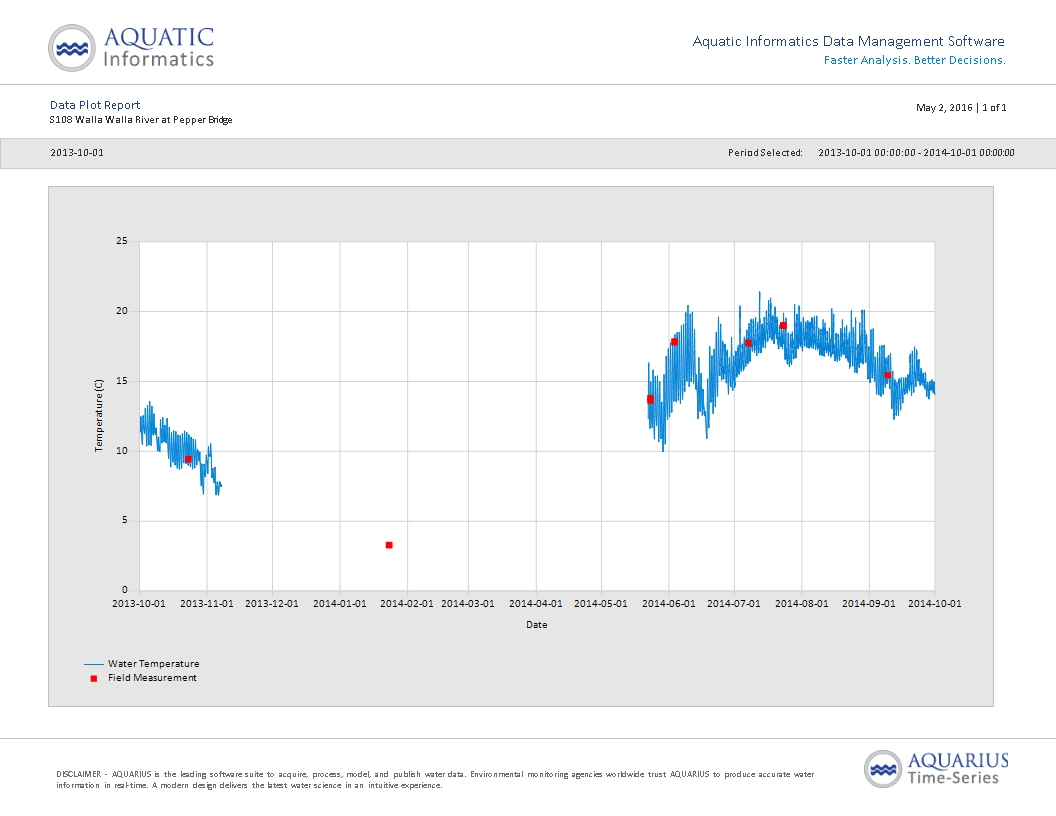Click x-axis label 2014-08-01
This screenshot has width=1056, height=816.
click(802, 603)
